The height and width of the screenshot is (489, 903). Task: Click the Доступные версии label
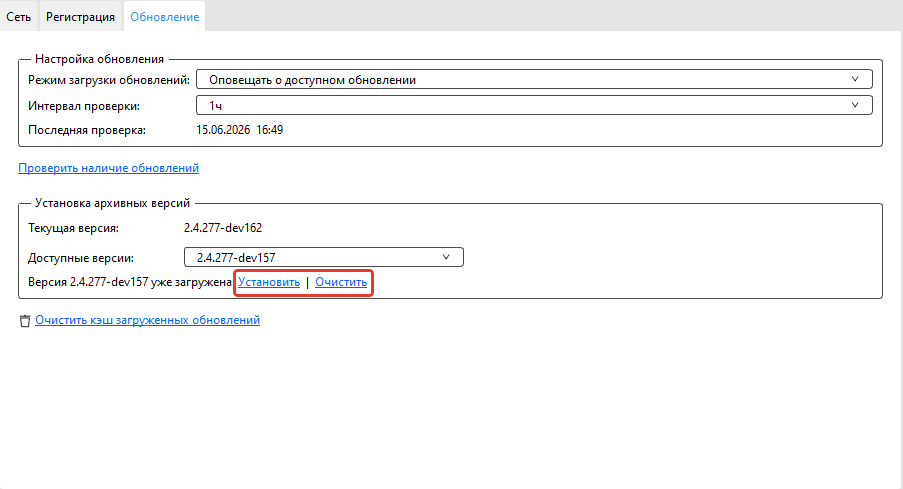[81, 258]
